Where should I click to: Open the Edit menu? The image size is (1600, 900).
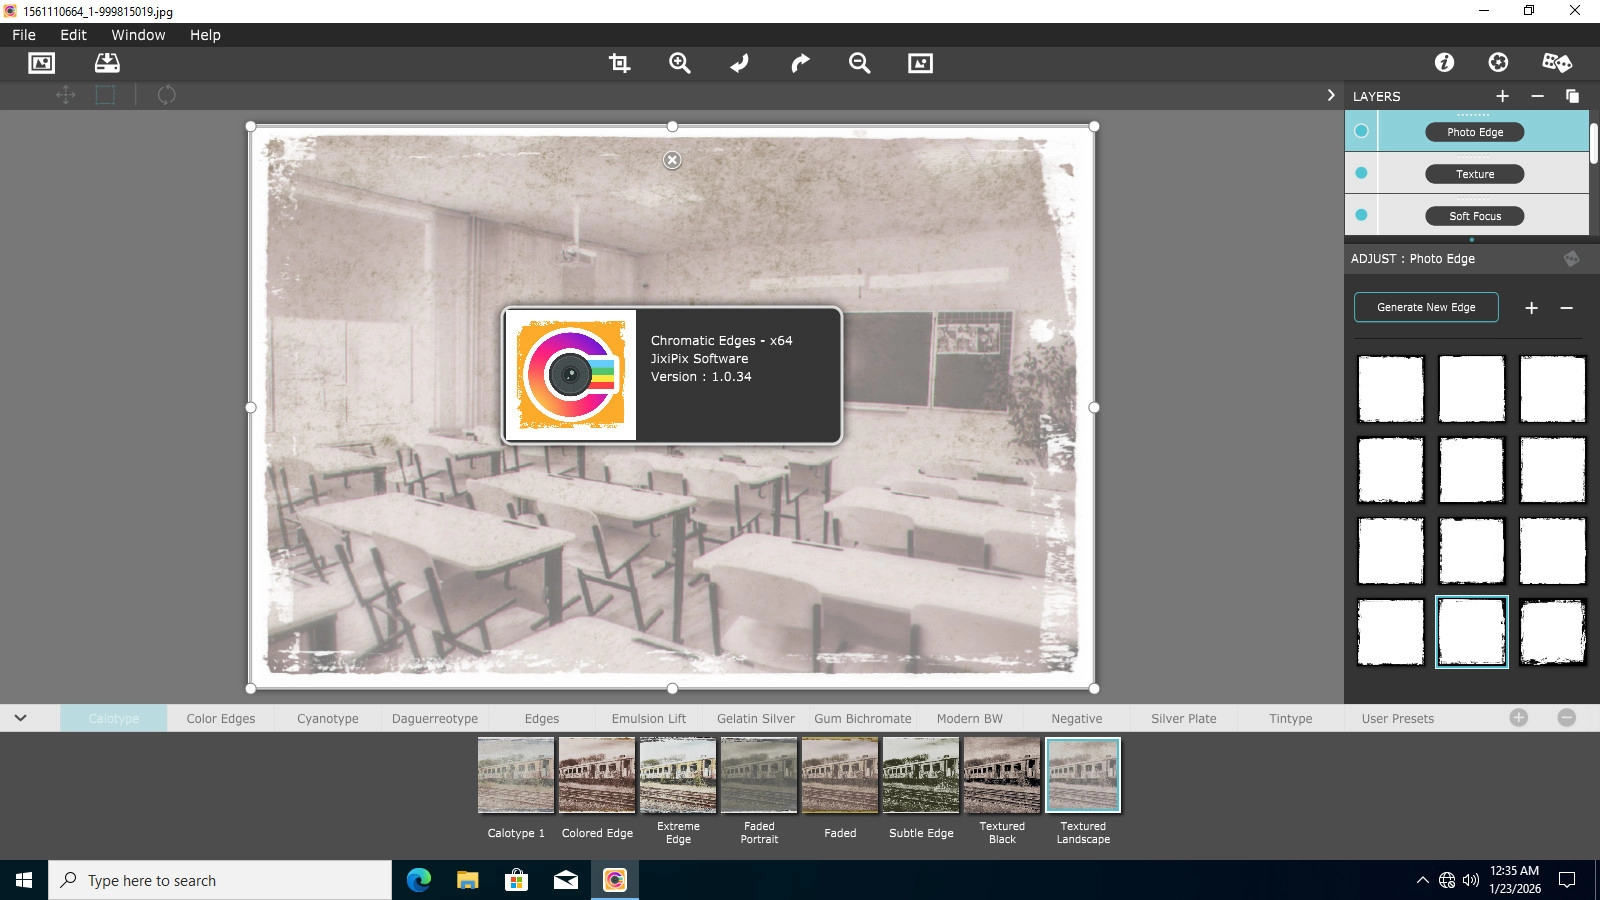(73, 35)
